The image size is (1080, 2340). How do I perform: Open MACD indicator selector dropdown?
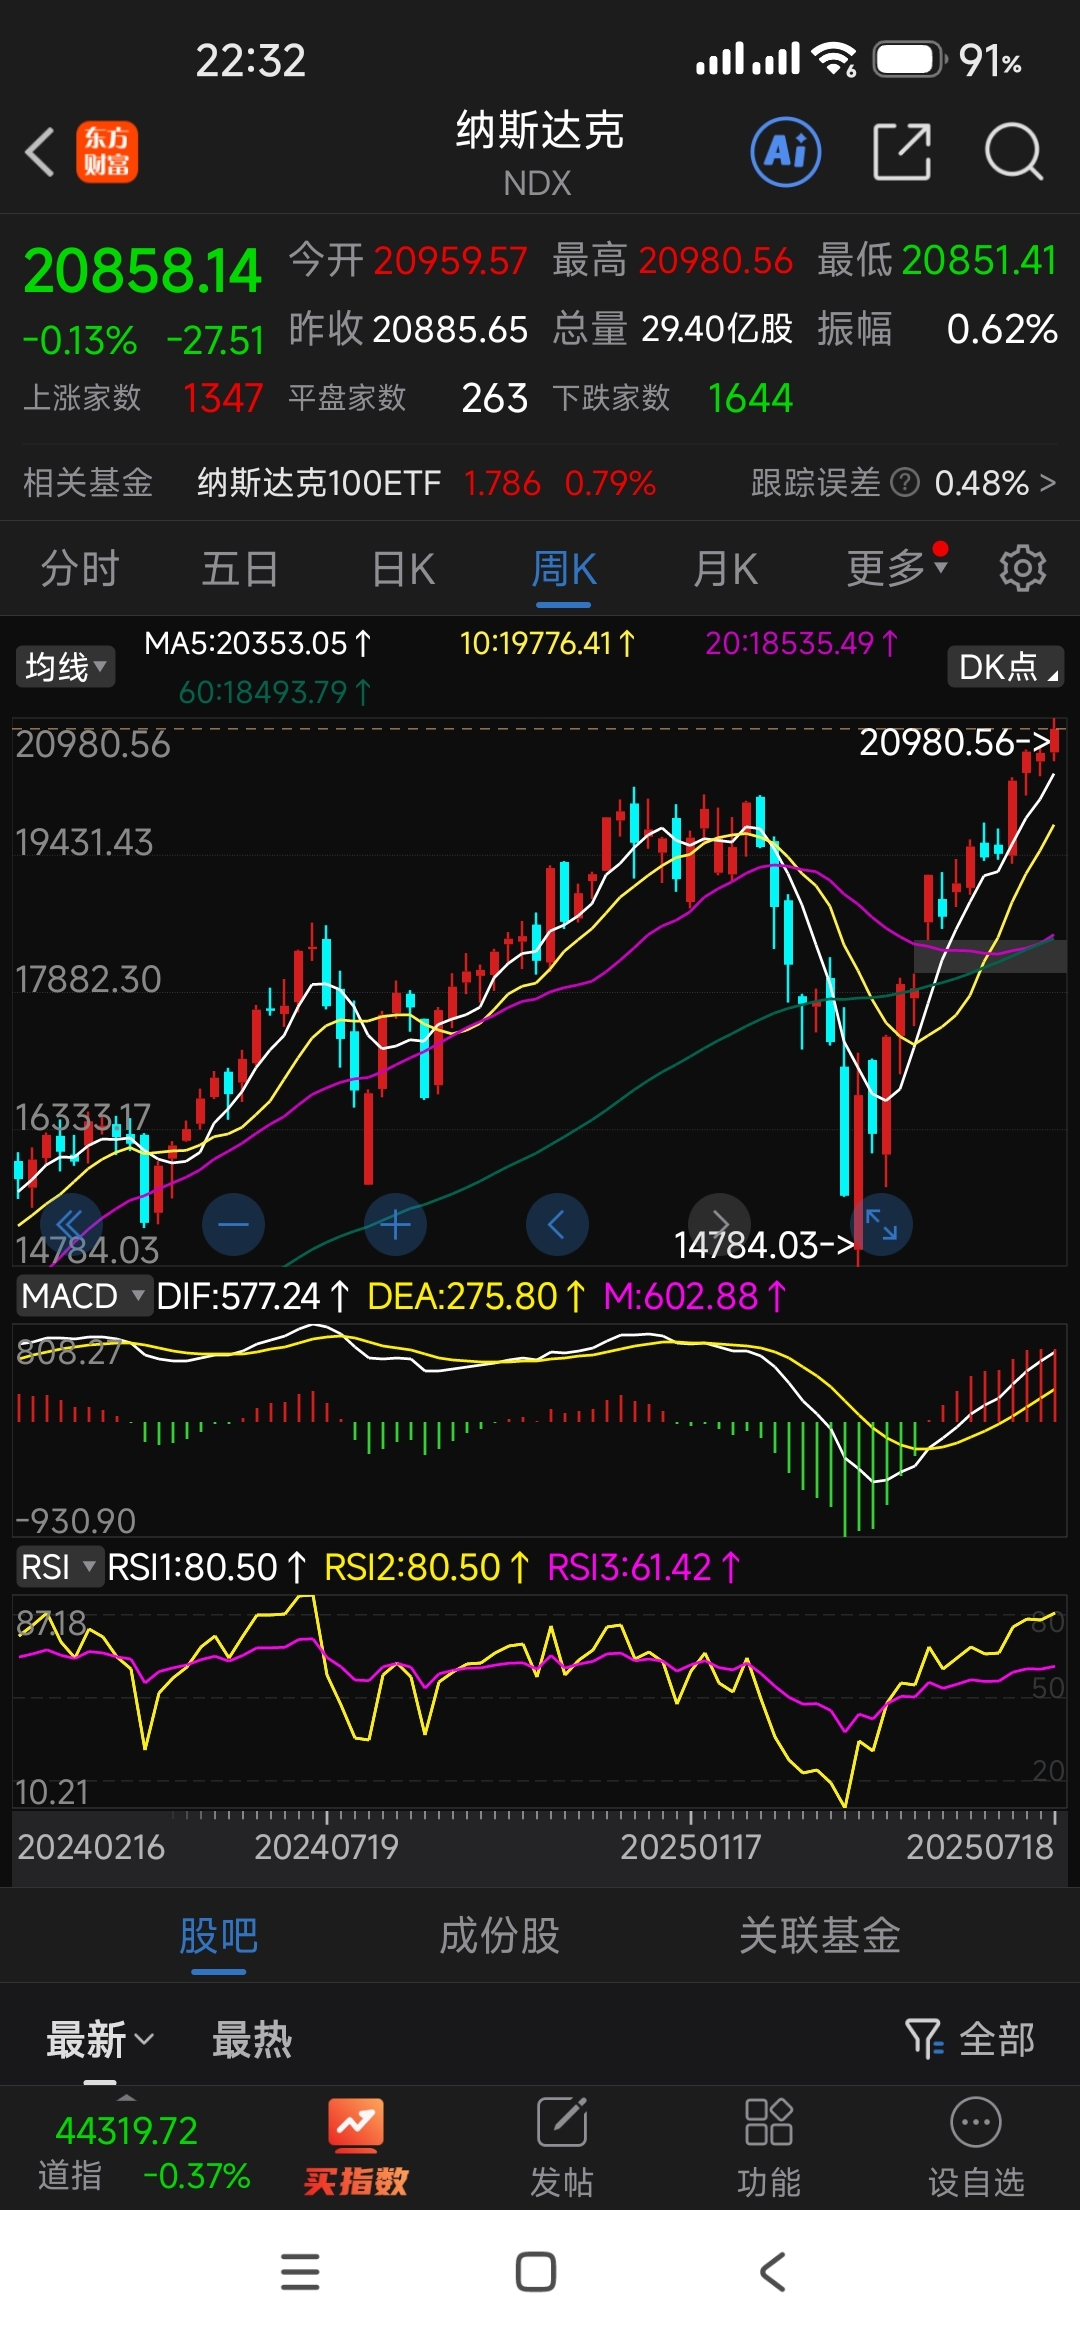tap(83, 1296)
